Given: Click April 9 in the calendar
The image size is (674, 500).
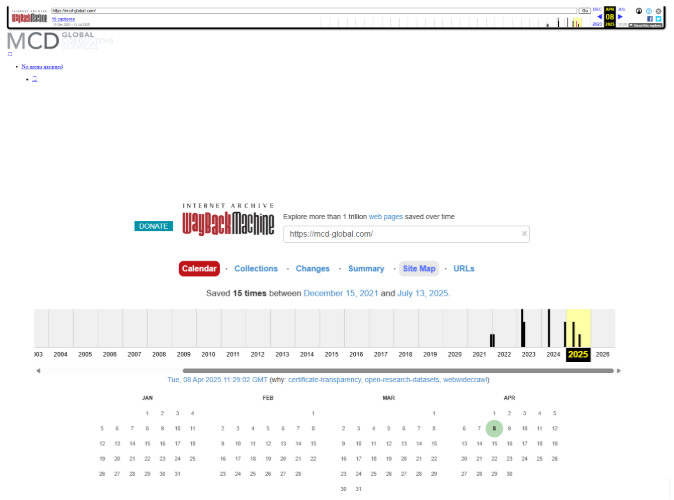Looking at the screenshot, I should (509, 429).
